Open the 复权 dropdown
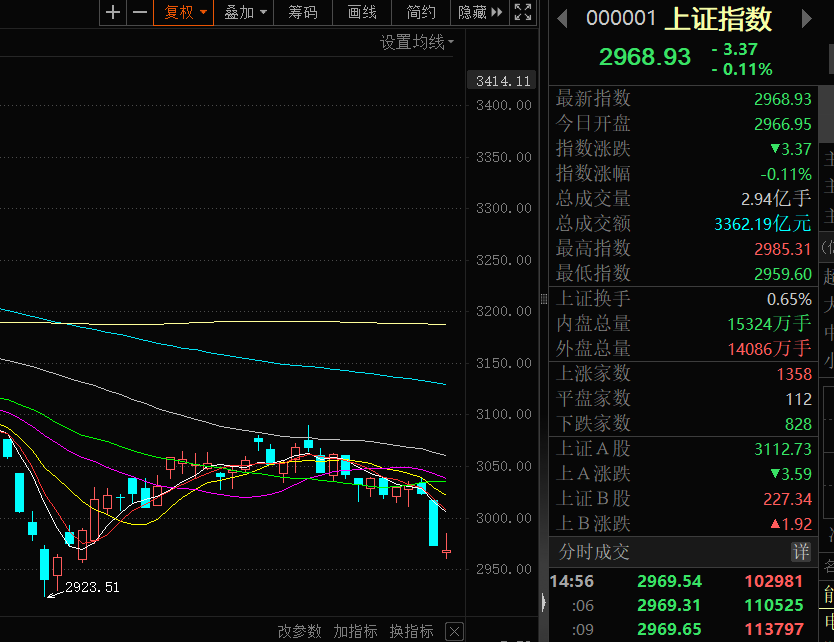Screen dimensions: 834x642 (x=184, y=12)
